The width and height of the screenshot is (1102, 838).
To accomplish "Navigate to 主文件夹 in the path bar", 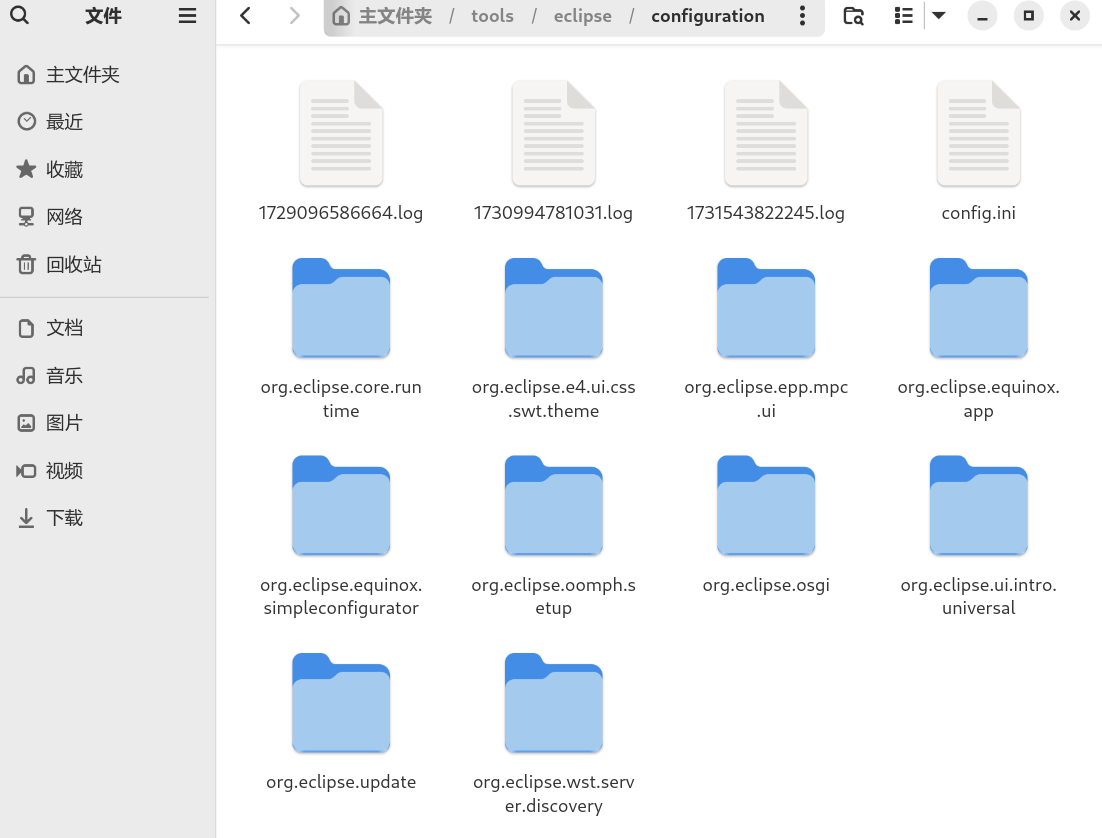I will point(382,15).
